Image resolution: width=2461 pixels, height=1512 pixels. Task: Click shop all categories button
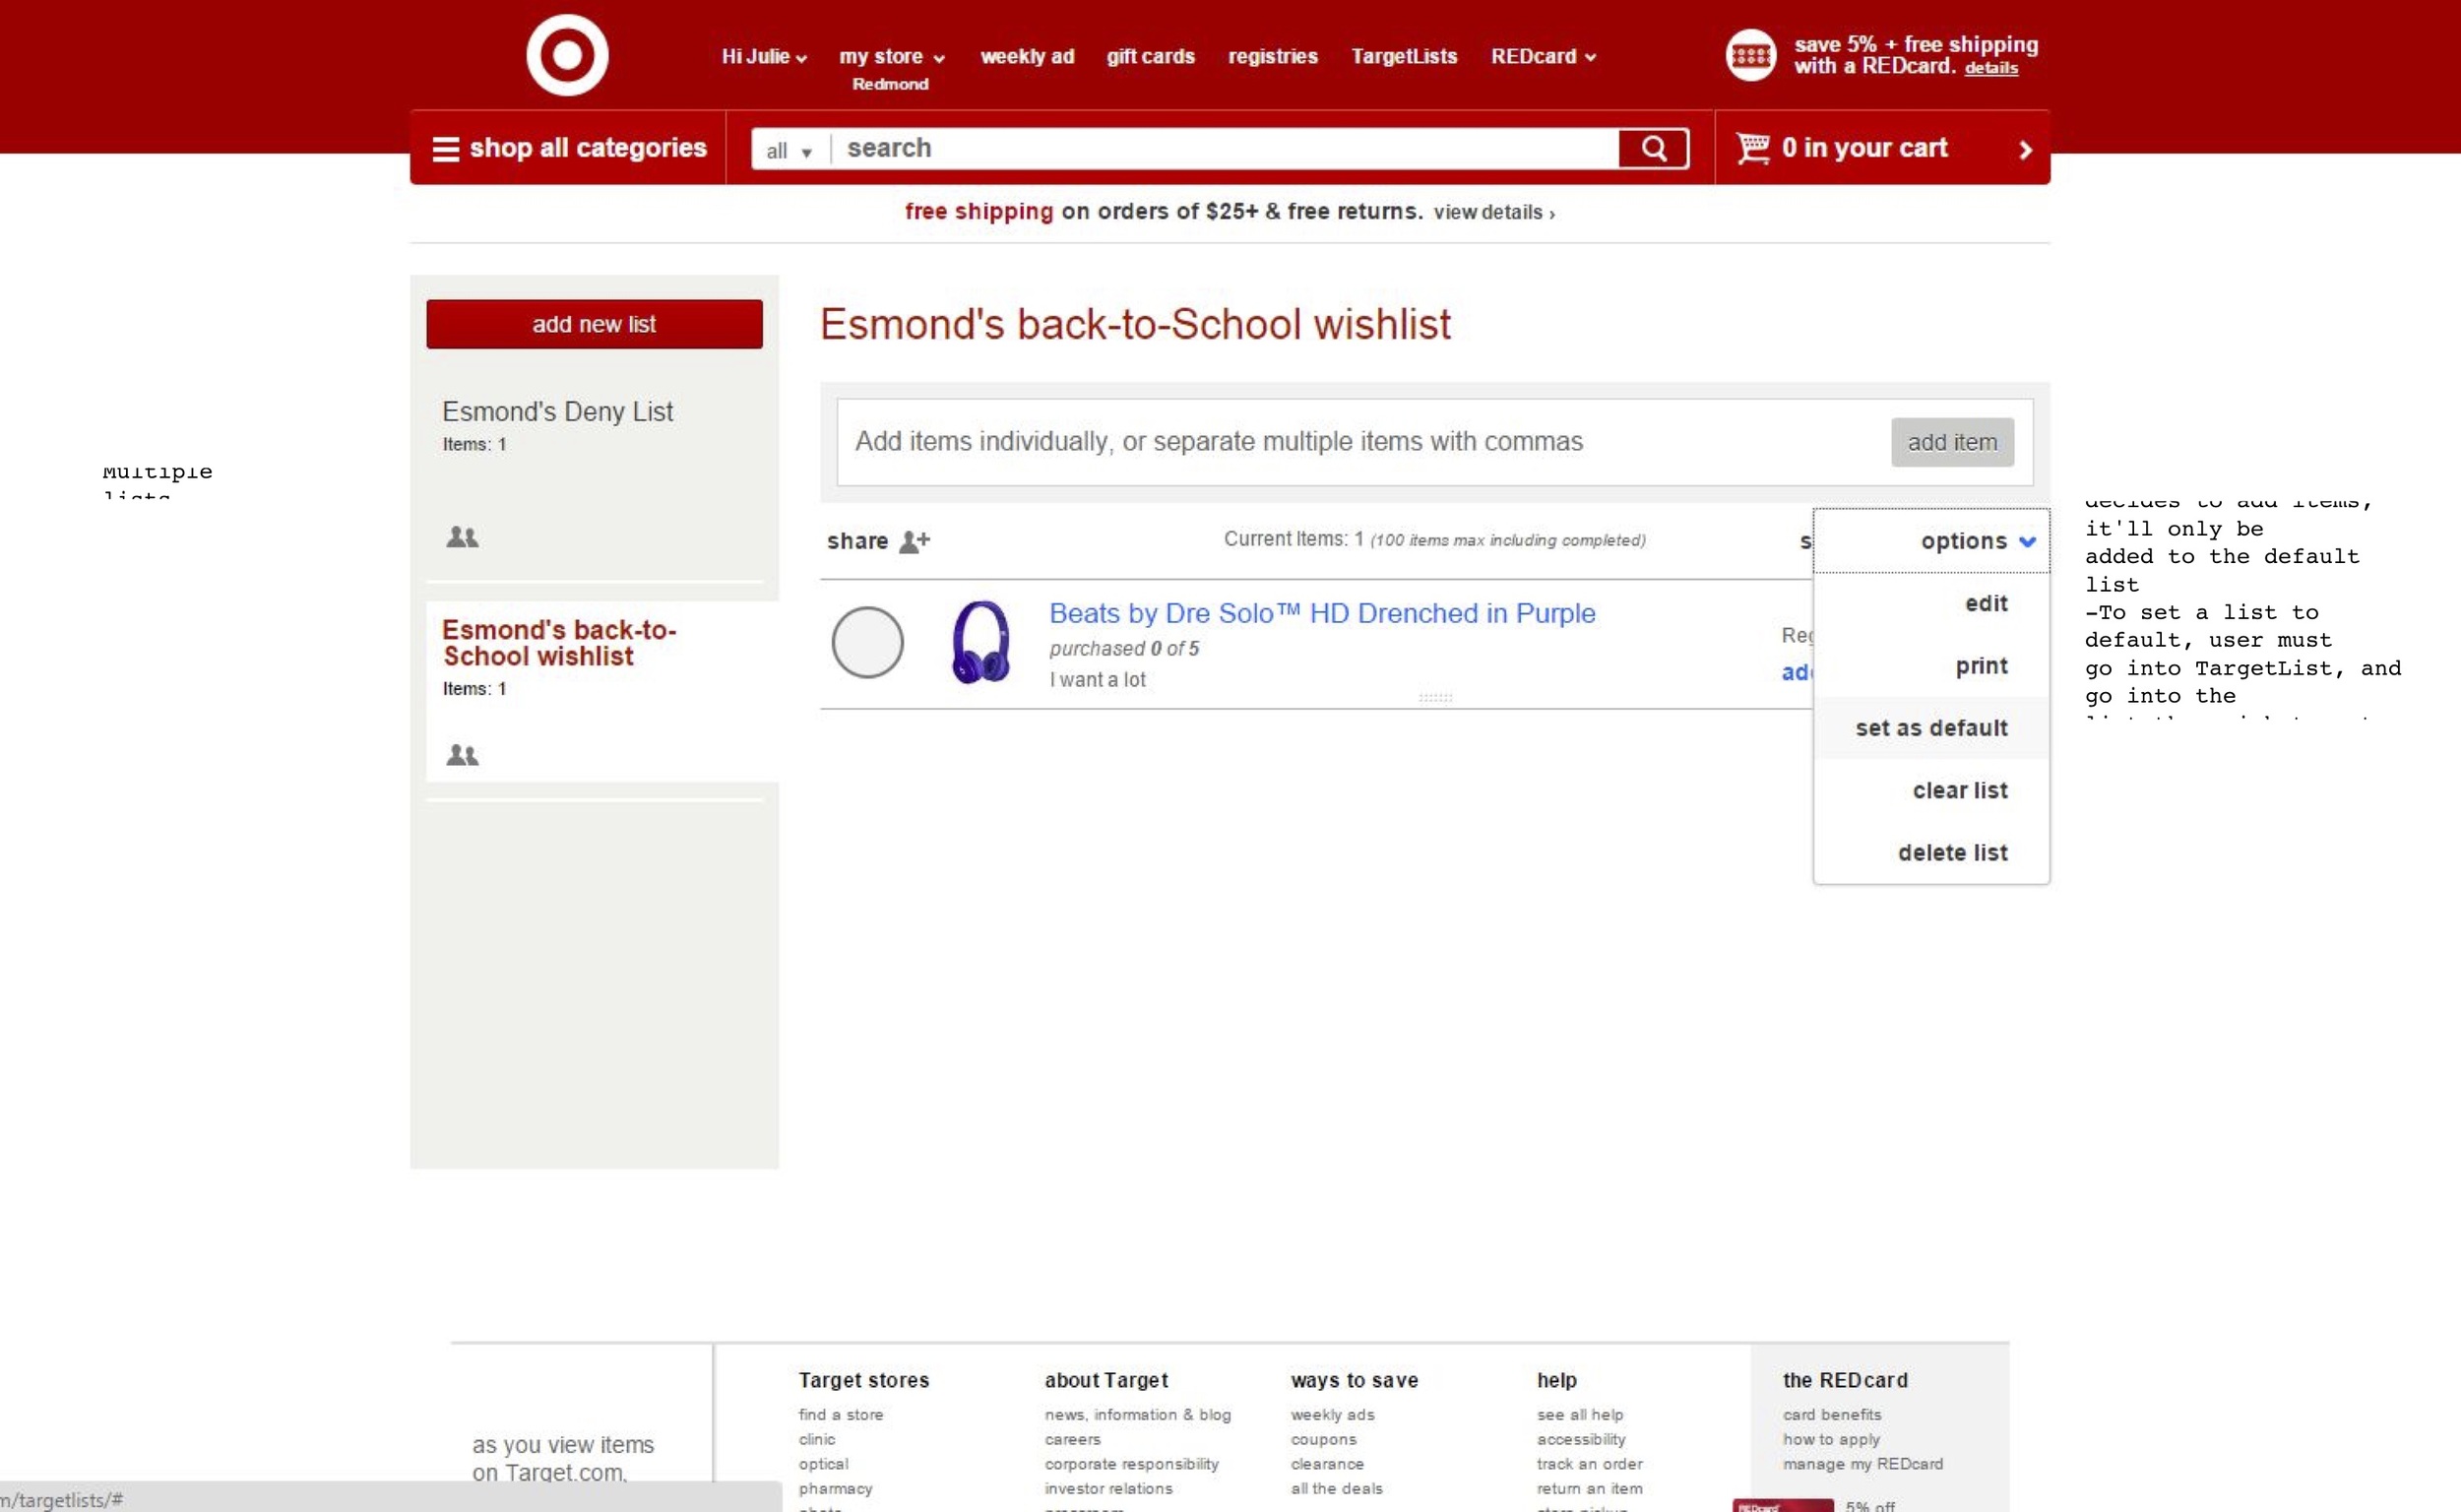(x=568, y=148)
